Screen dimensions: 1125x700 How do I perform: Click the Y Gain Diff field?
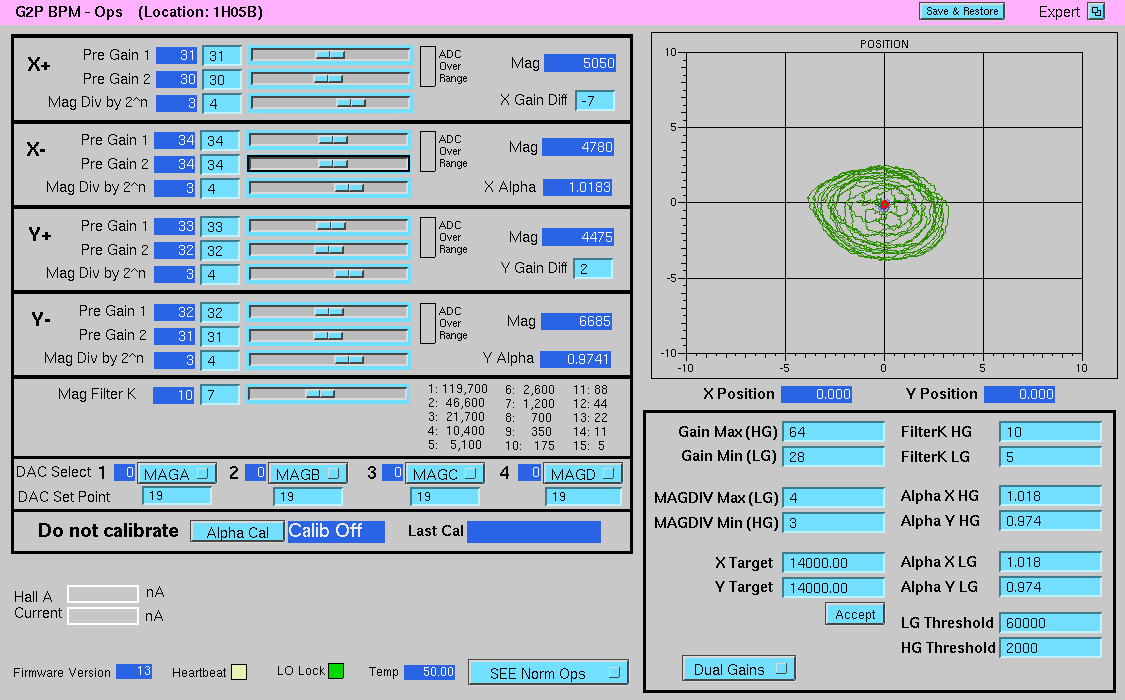click(x=593, y=268)
